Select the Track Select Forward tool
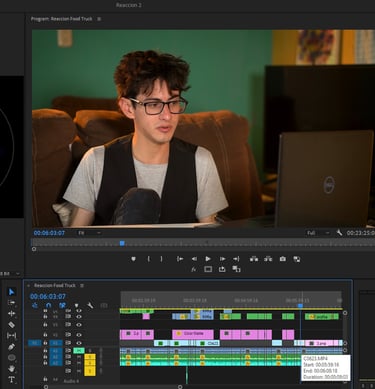The image size is (375, 389). pos(11,303)
